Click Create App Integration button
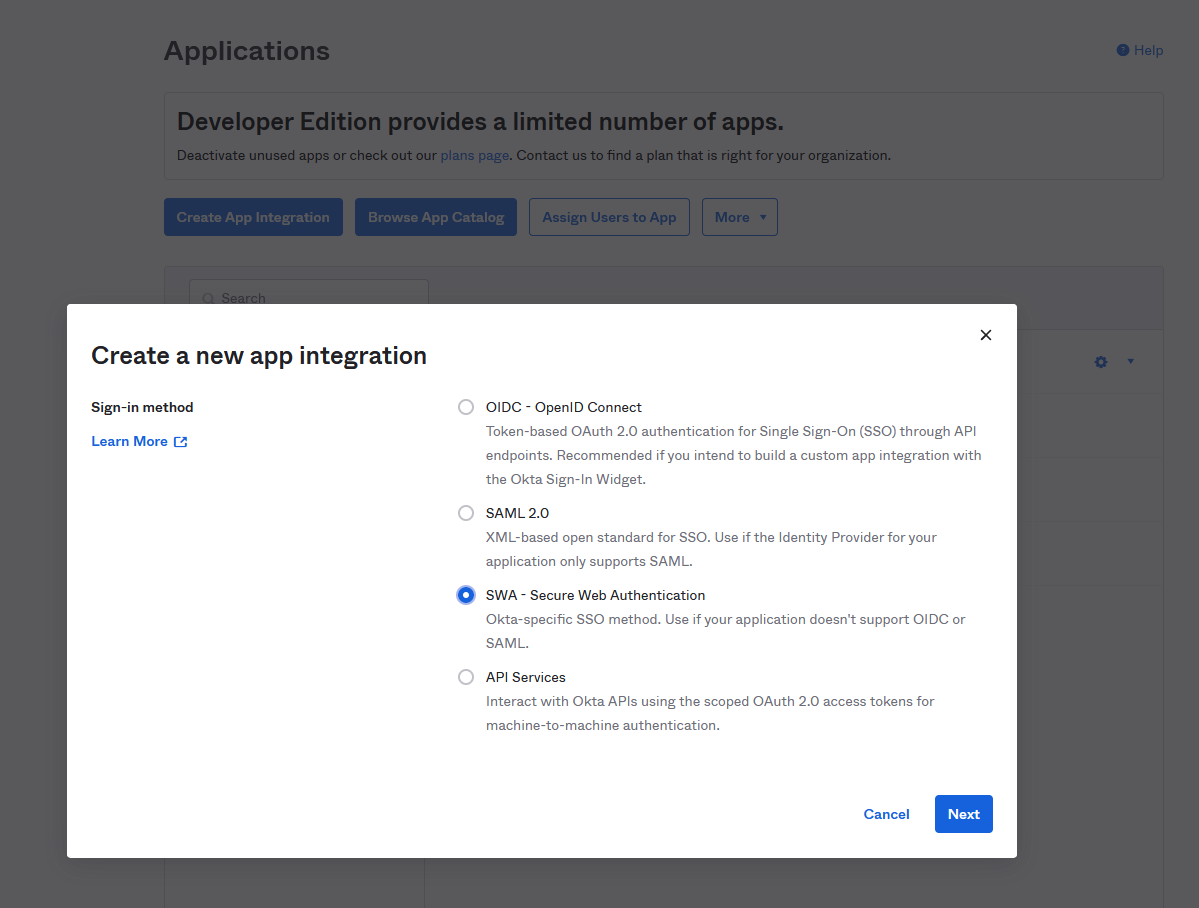The image size is (1199, 908). pos(253,217)
